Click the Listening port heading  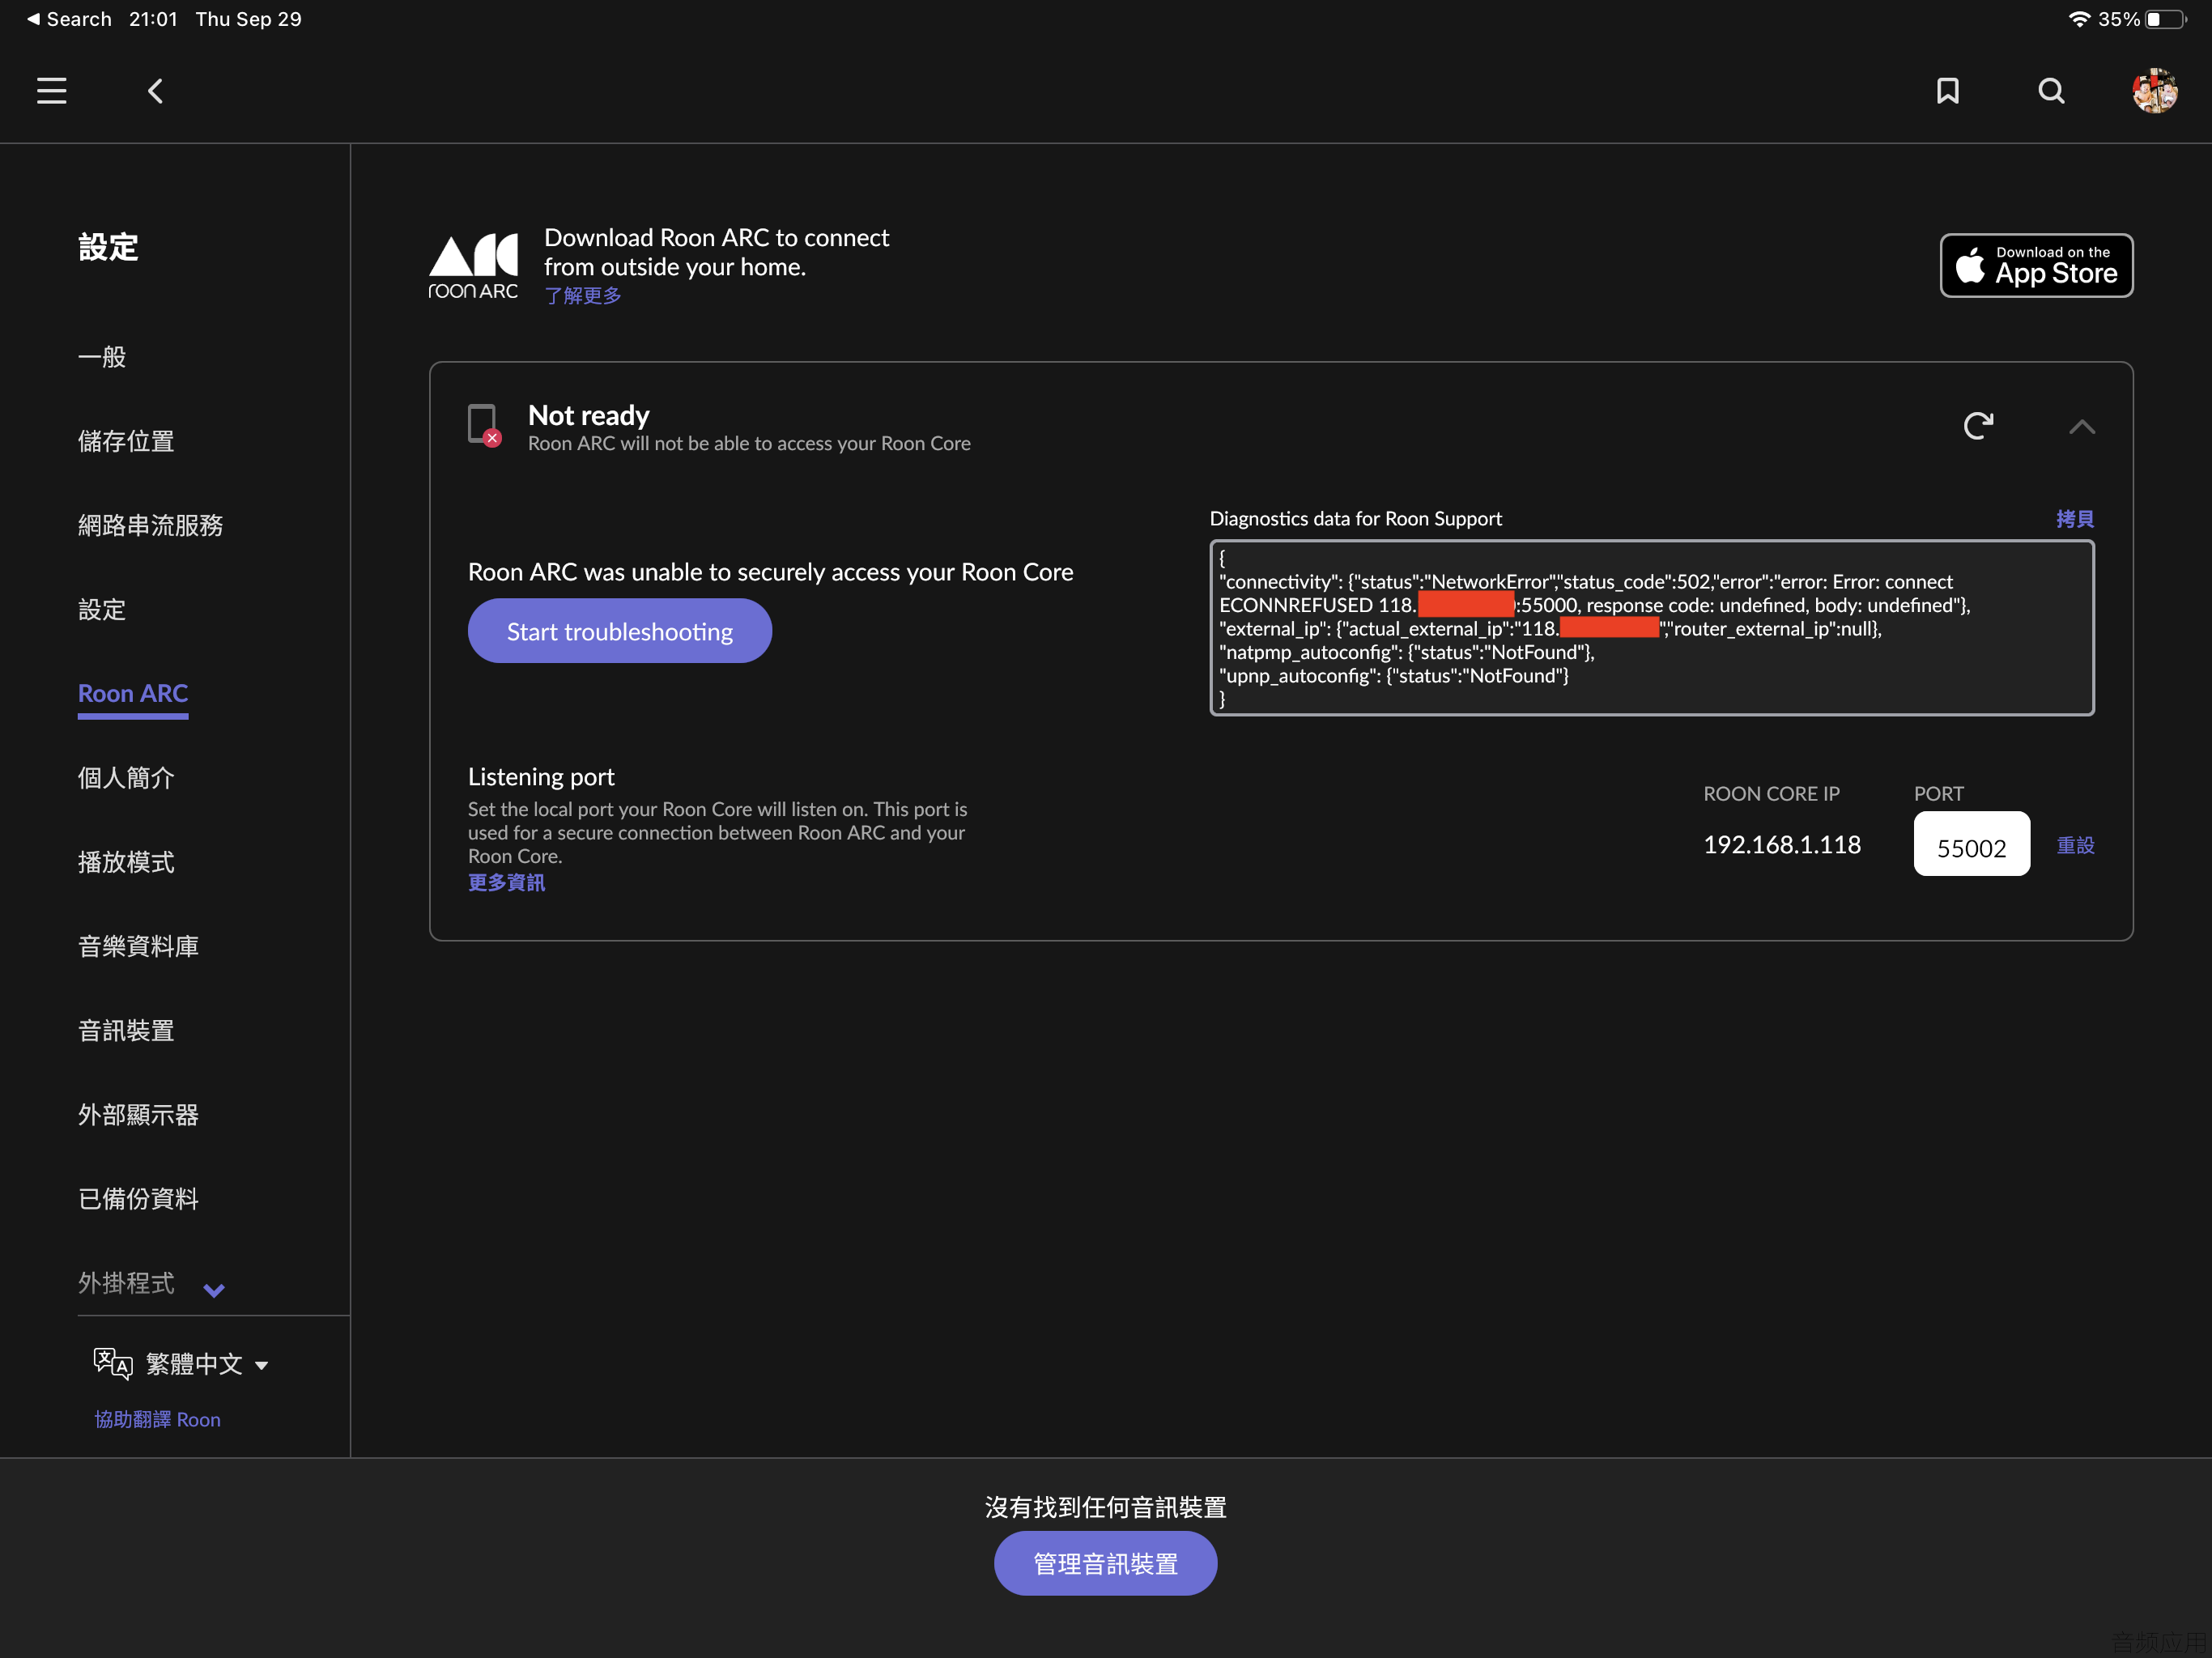click(x=541, y=776)
